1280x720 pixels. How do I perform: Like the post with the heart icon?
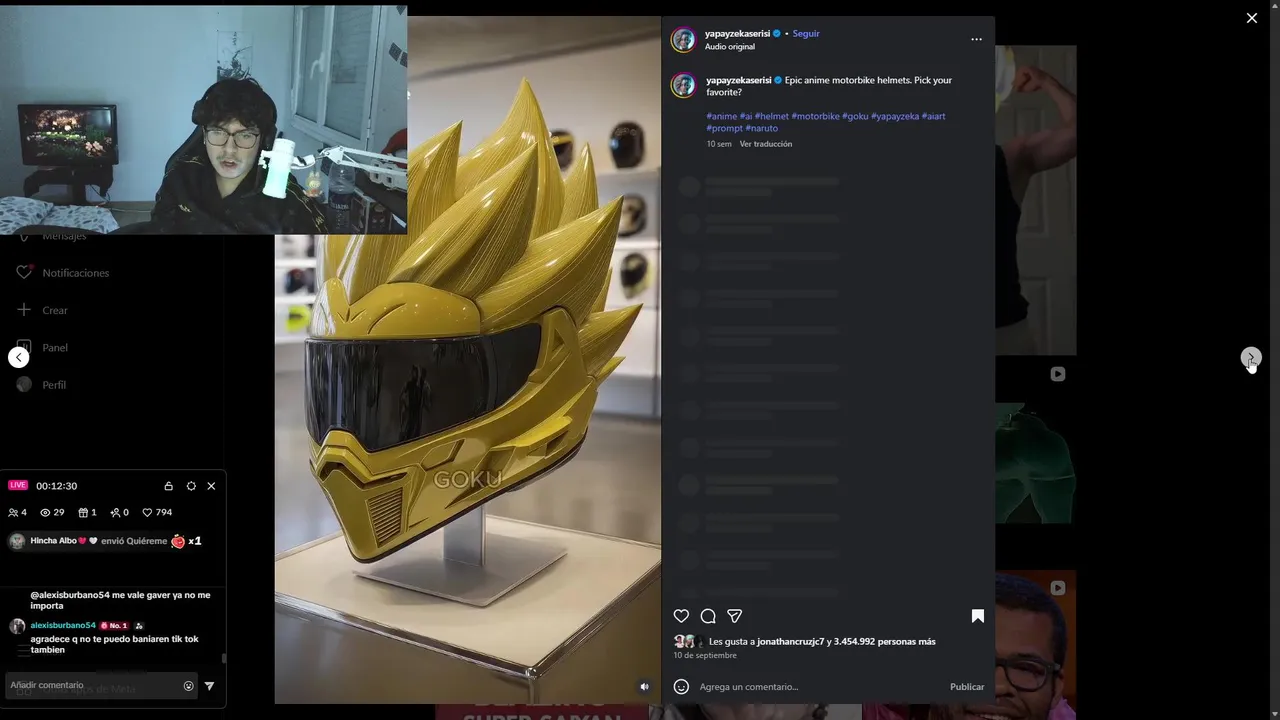(x=681, y=616)
